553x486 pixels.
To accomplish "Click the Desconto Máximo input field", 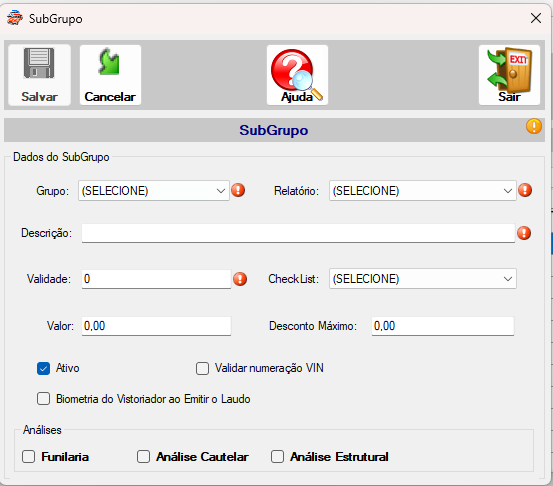I will tap(443, 326).
